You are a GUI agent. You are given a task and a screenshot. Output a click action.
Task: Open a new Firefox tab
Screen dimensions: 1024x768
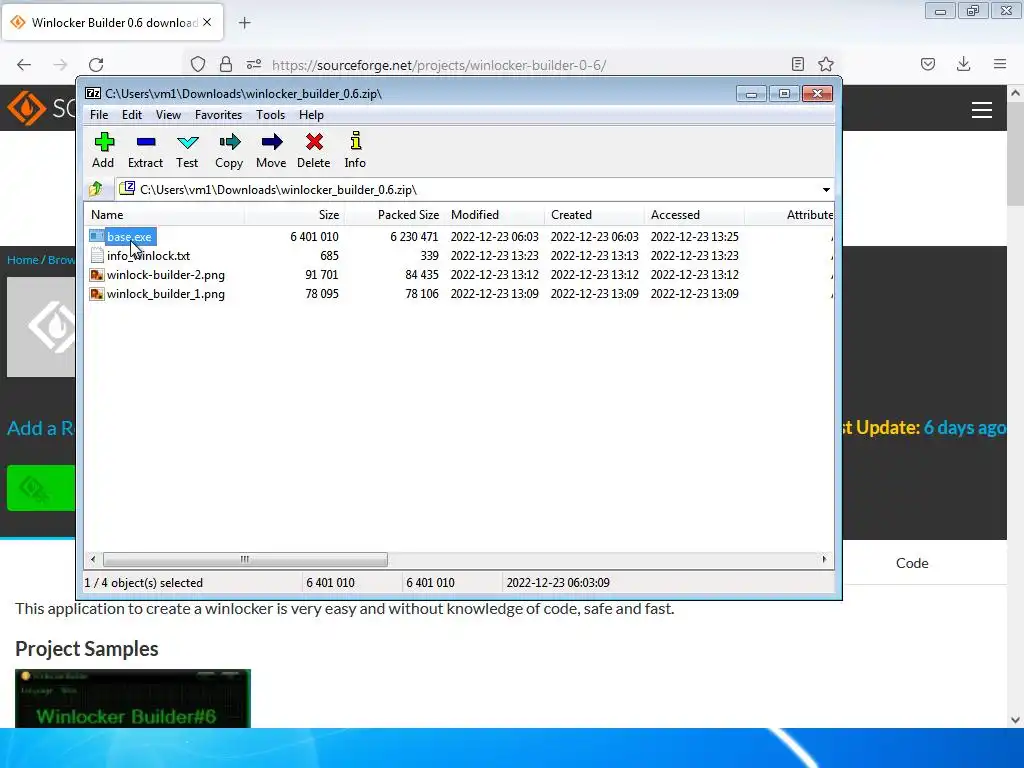tap(244, 23)
